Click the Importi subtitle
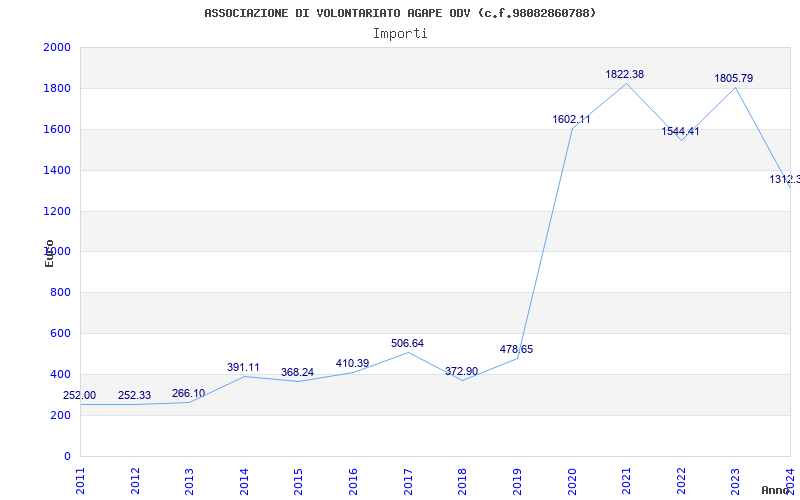The image size is (800, 500). [x=400, y=34]
